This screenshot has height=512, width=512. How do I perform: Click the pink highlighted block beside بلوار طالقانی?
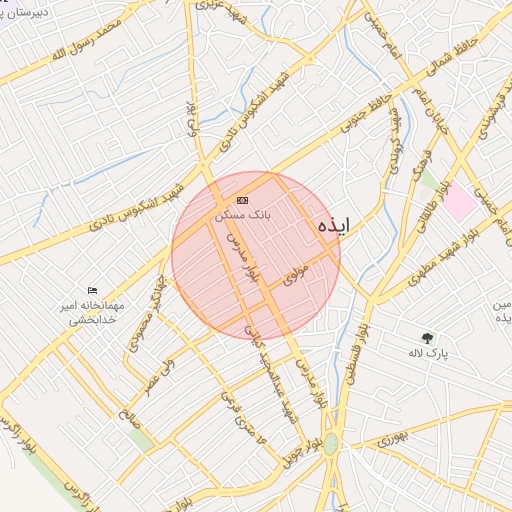point(460,202)
